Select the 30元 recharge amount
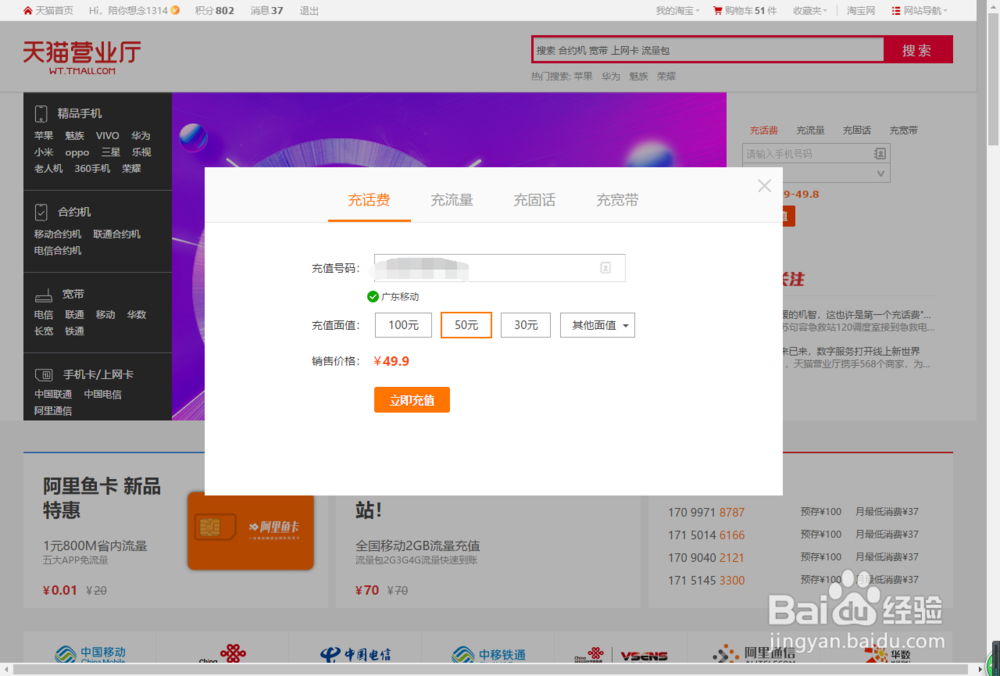Image resolution: width=1000 pixels, height=676 pixels. click(526, 325)
